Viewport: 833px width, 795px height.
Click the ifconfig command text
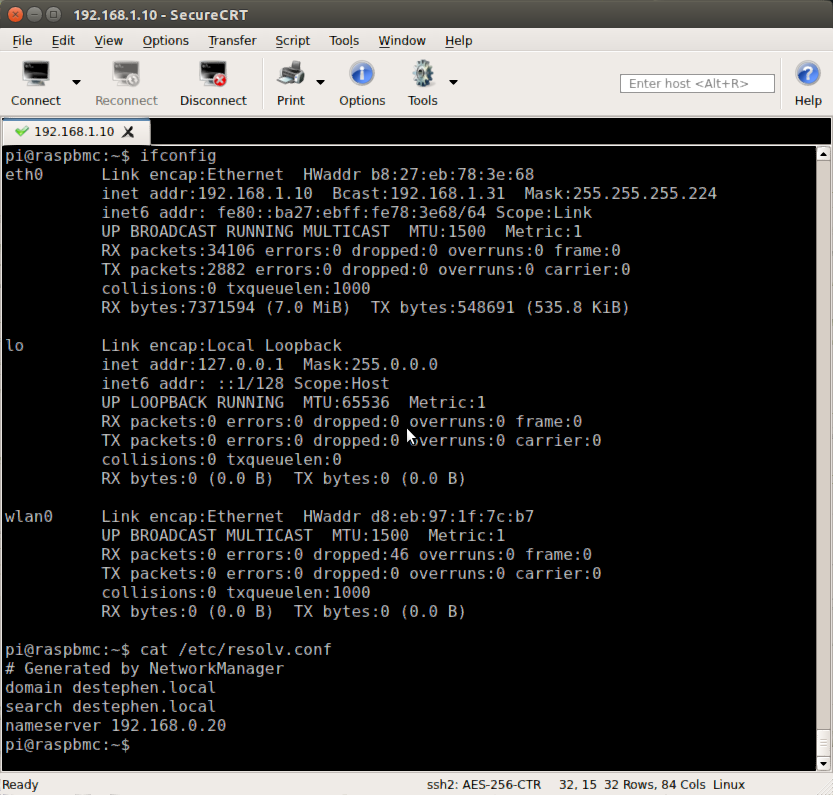click(x=178, y=156)
